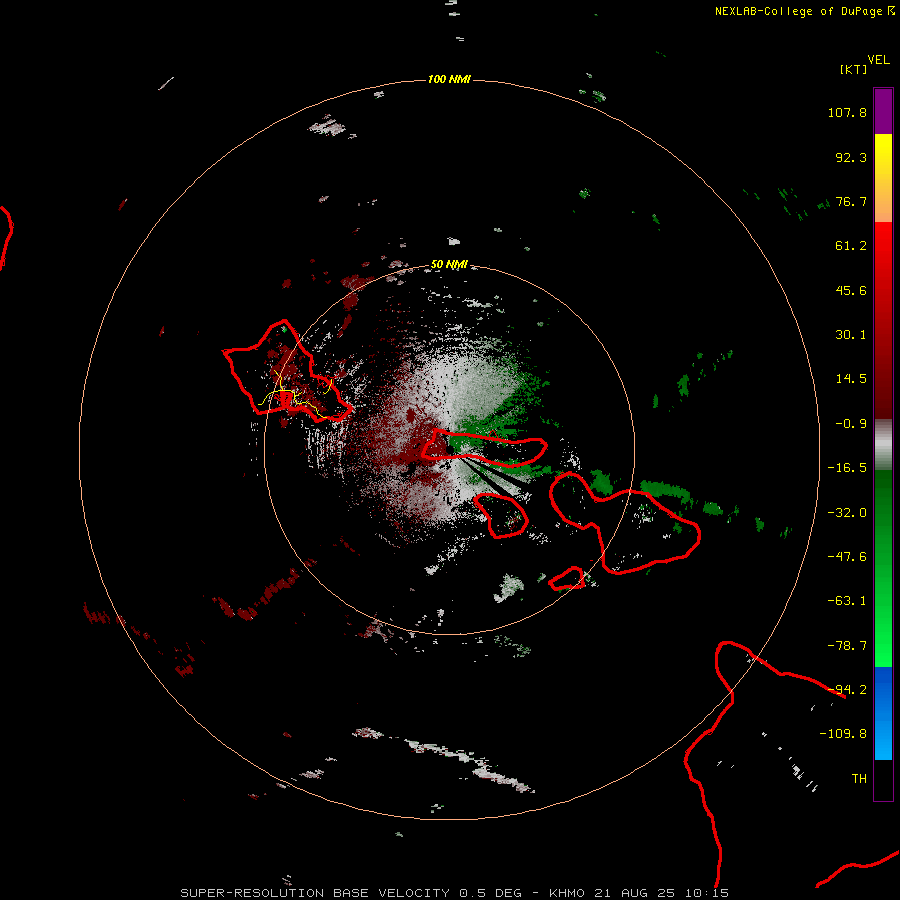Click the purple band of the velocity scale

(x=883, y=111)
